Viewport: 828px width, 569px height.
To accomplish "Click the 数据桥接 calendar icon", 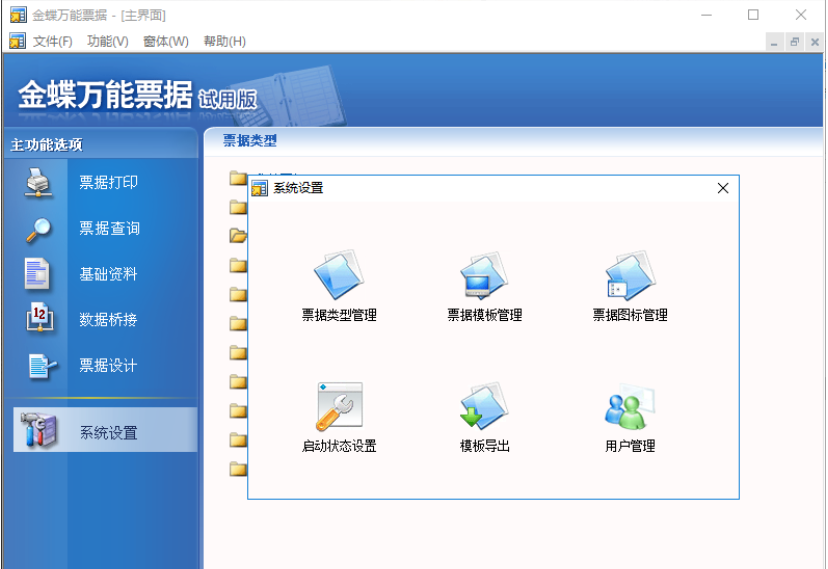I will (x=39, y=319).
